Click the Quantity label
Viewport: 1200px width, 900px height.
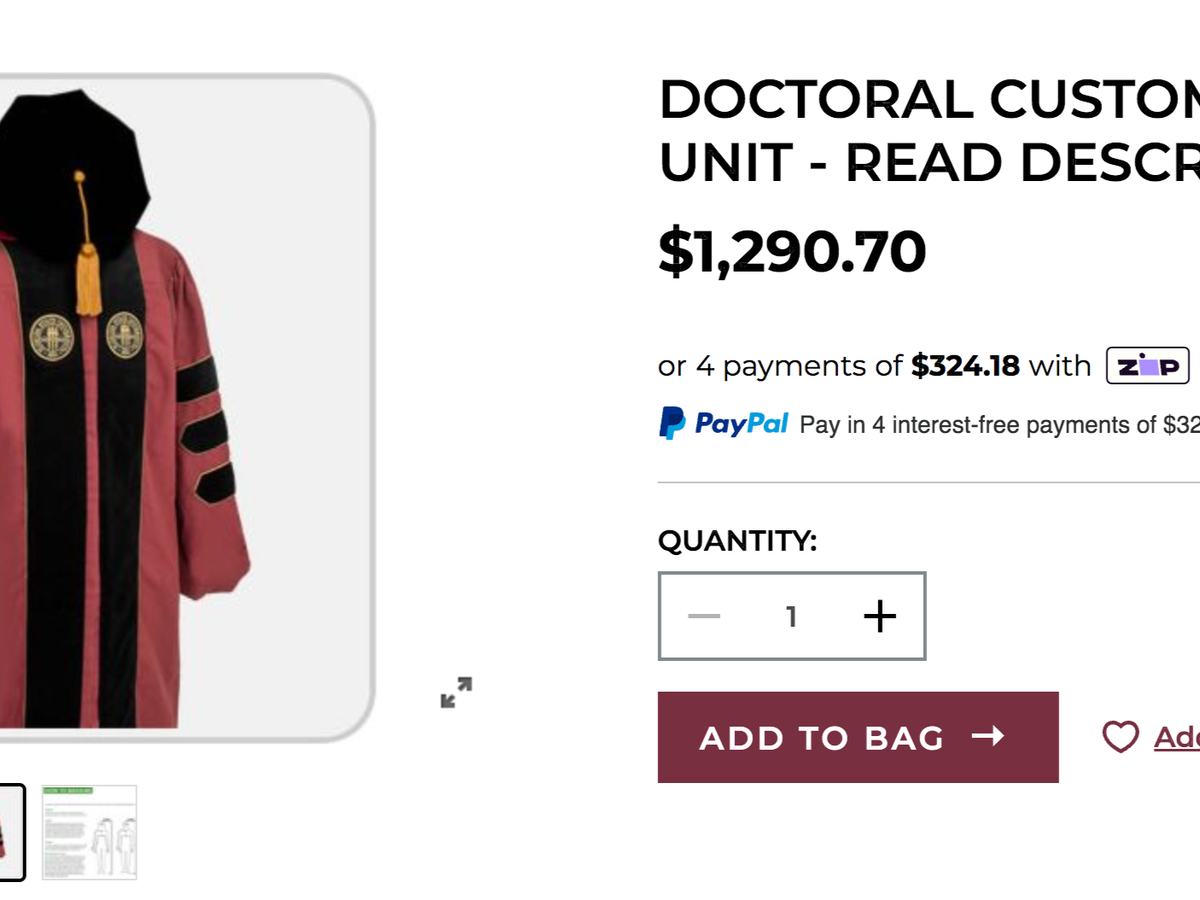coord(737,541)
